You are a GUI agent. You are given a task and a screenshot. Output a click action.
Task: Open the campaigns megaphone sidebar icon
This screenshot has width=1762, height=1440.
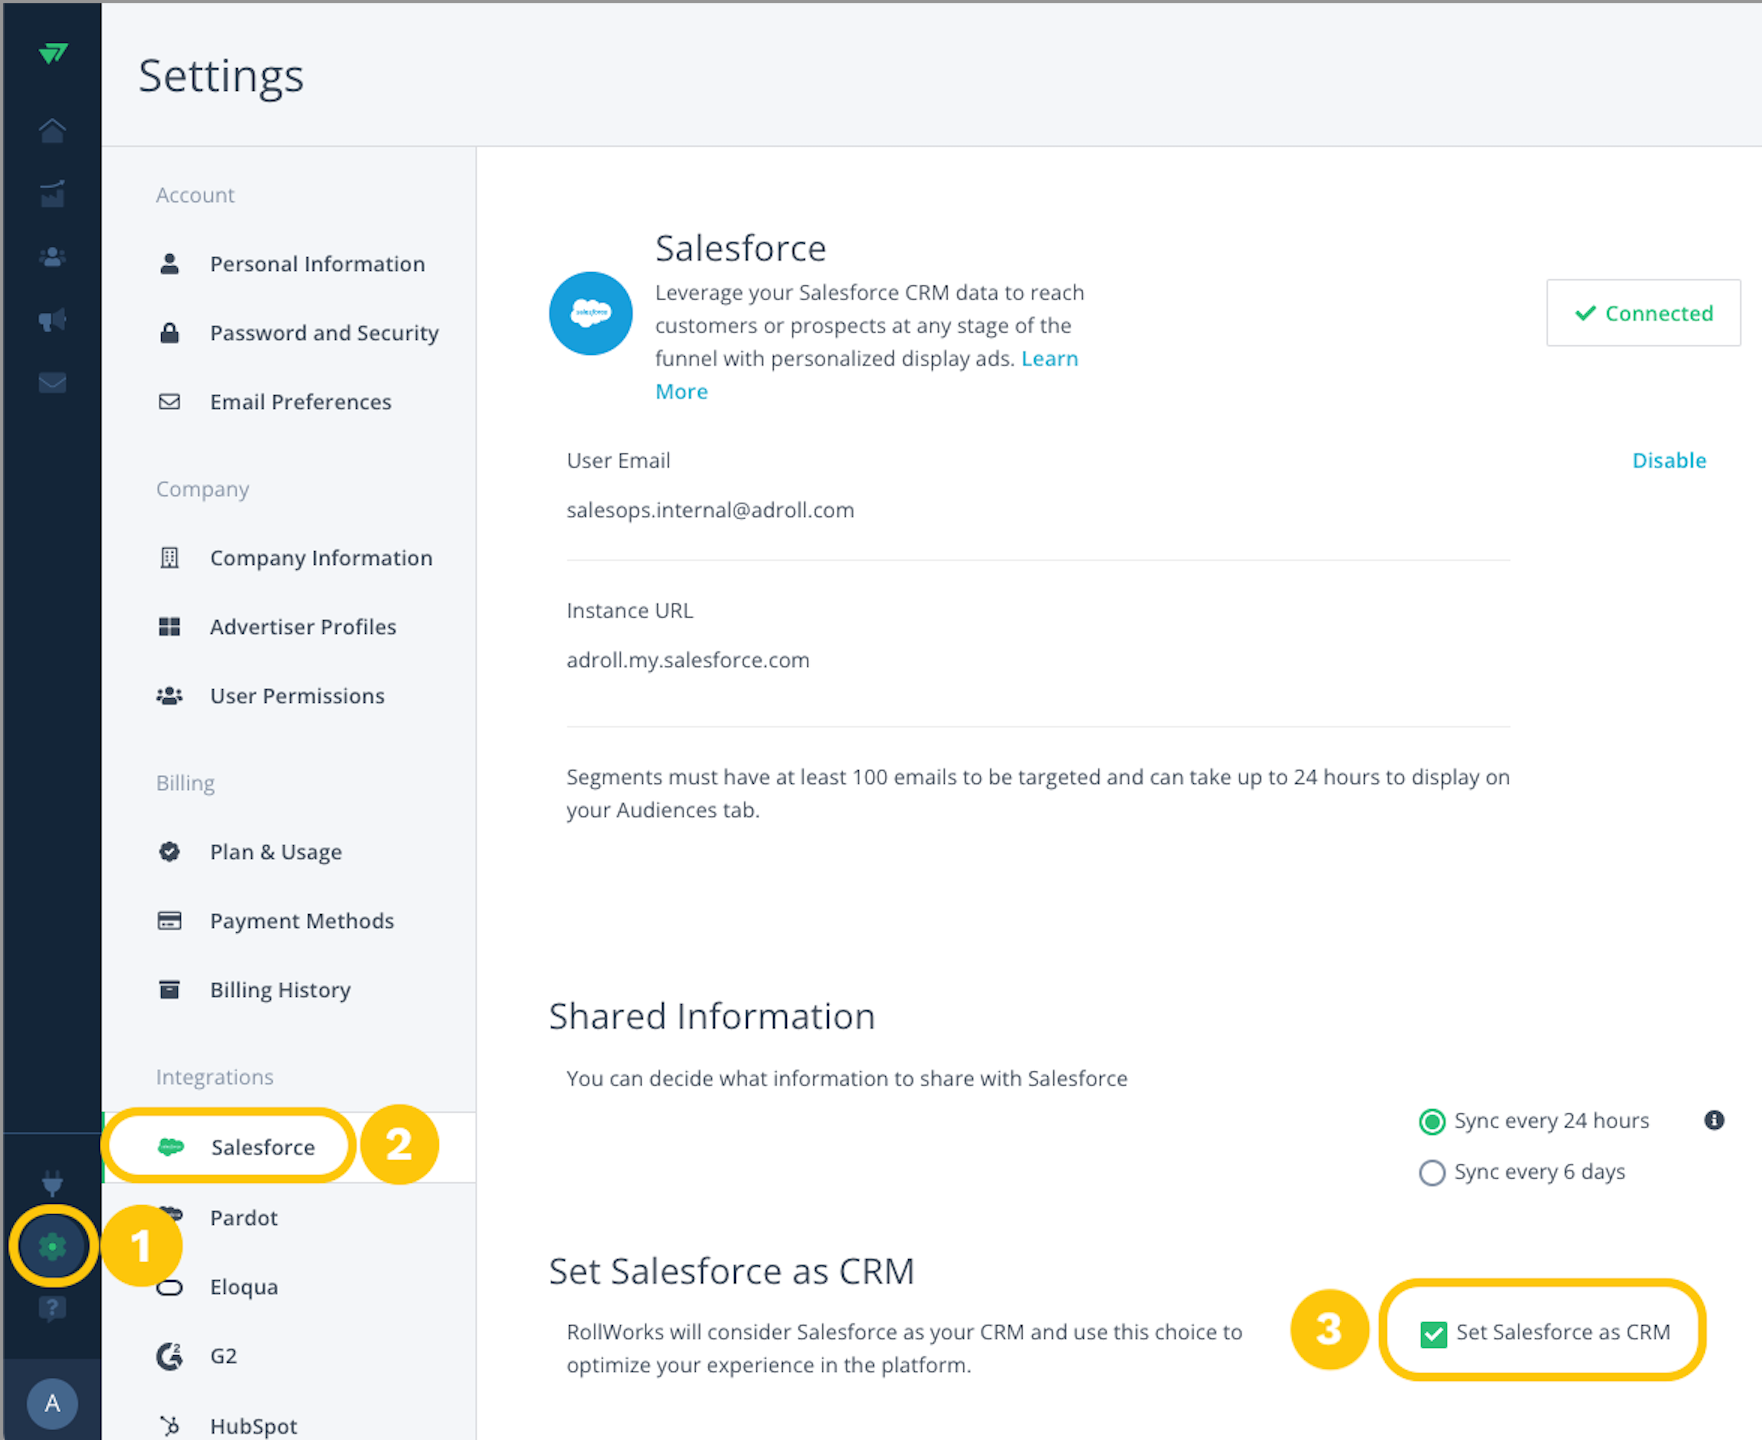53,320
